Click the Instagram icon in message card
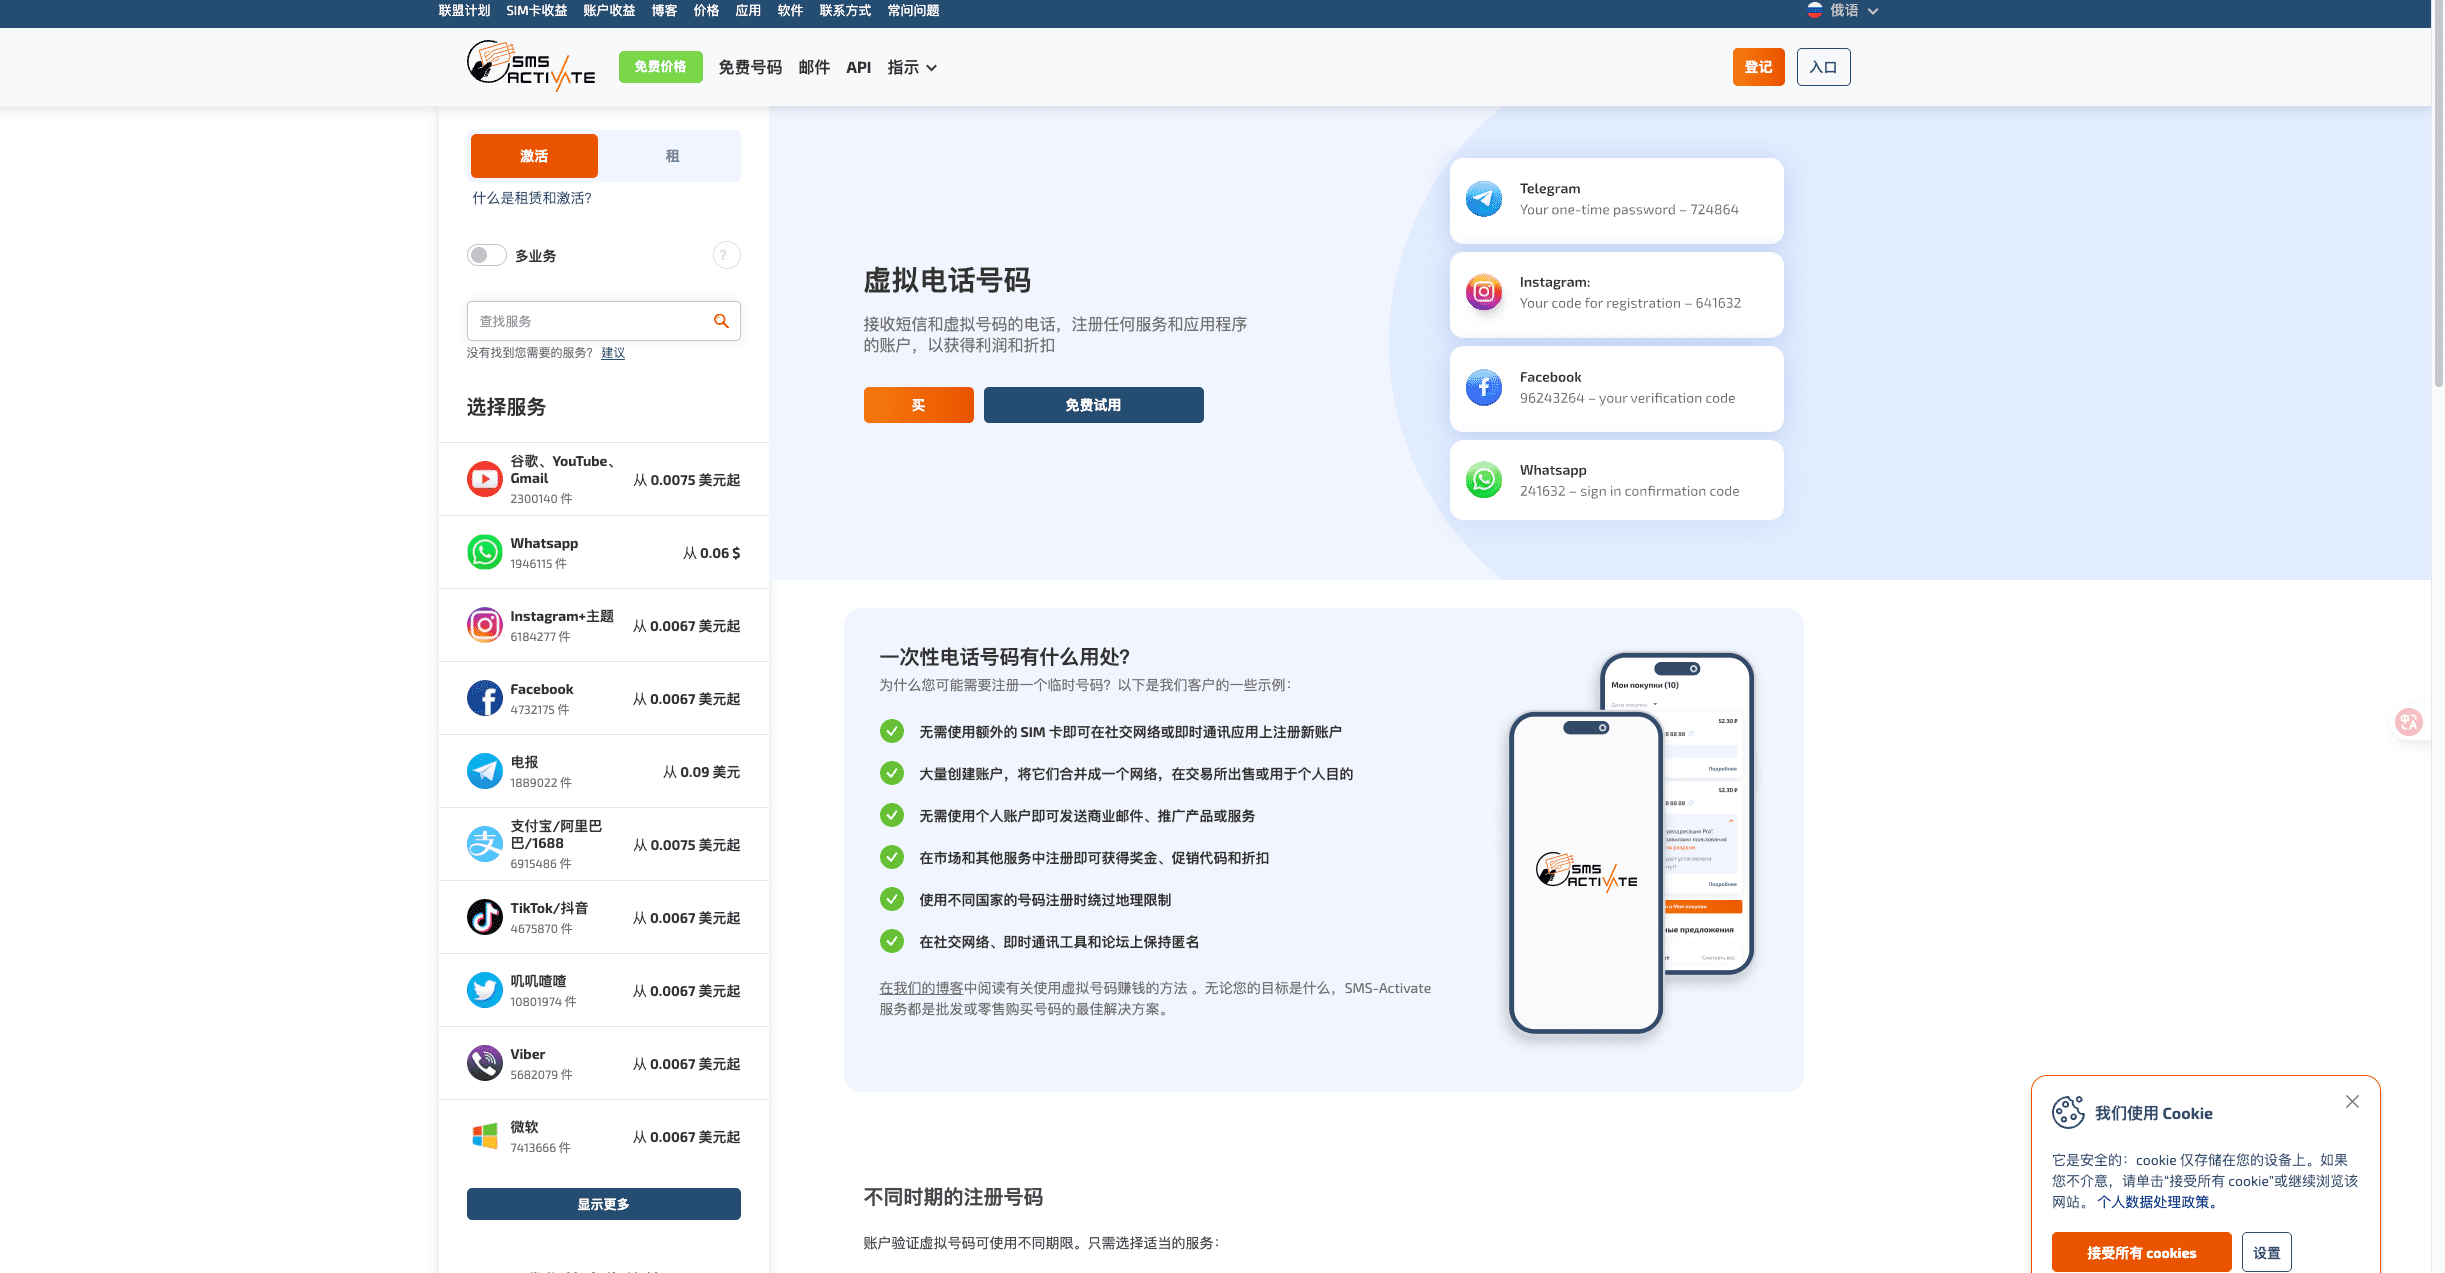This screenshot has height=1273, width=2445. click(x=1484, y=292)
